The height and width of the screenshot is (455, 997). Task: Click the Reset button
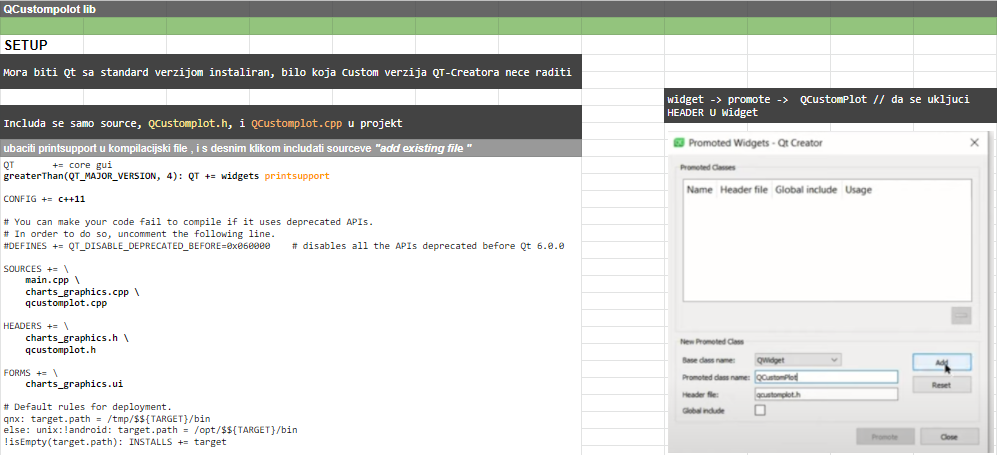pyautogui.click(x=942, y=384)
